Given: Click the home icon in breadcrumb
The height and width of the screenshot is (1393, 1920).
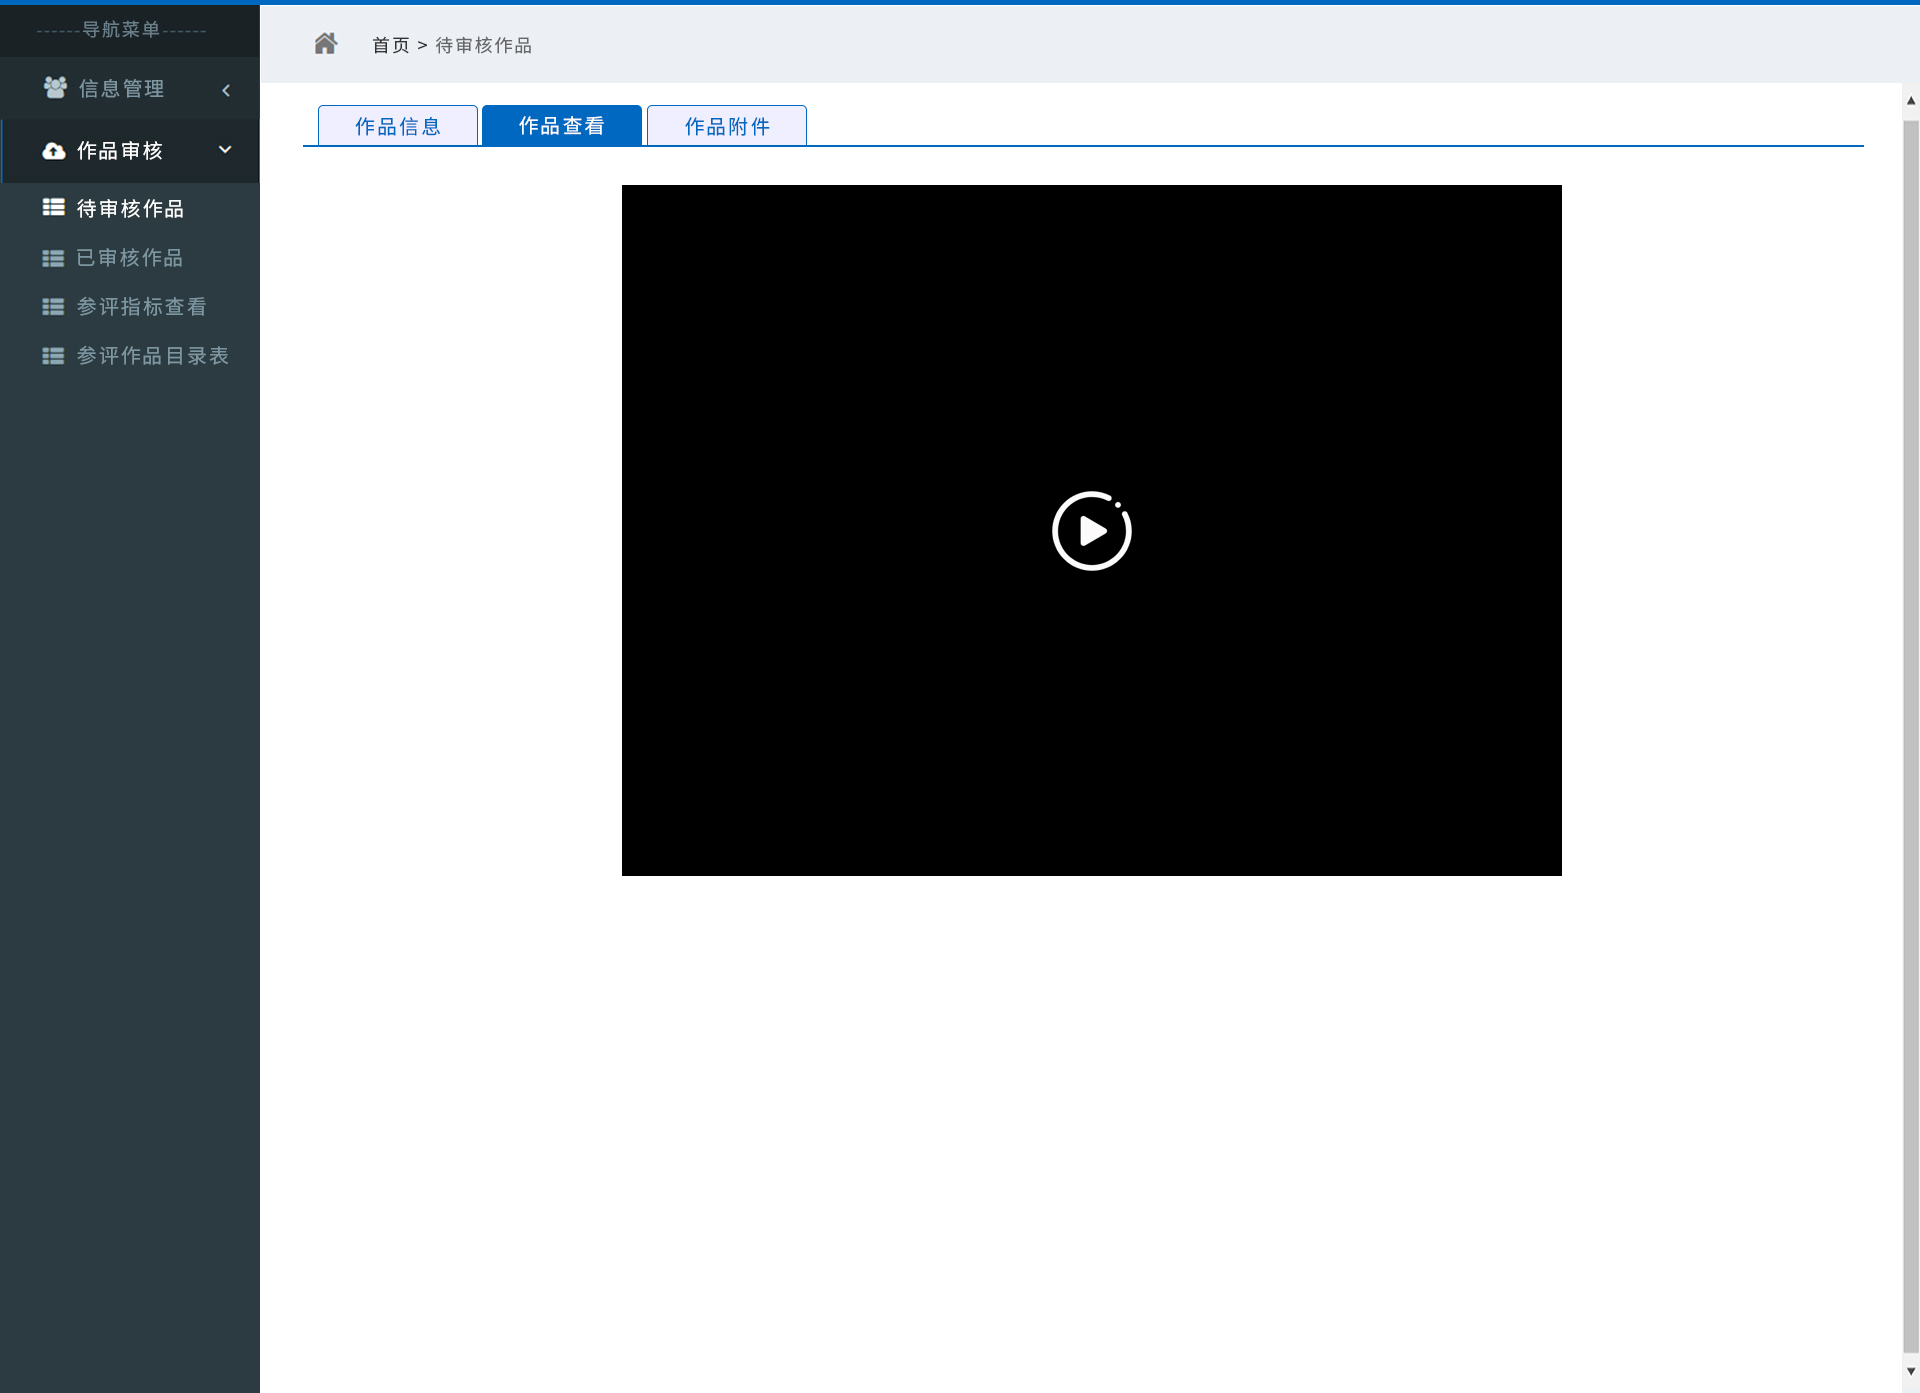Looking at the screenshot, I should click(325, 44).
